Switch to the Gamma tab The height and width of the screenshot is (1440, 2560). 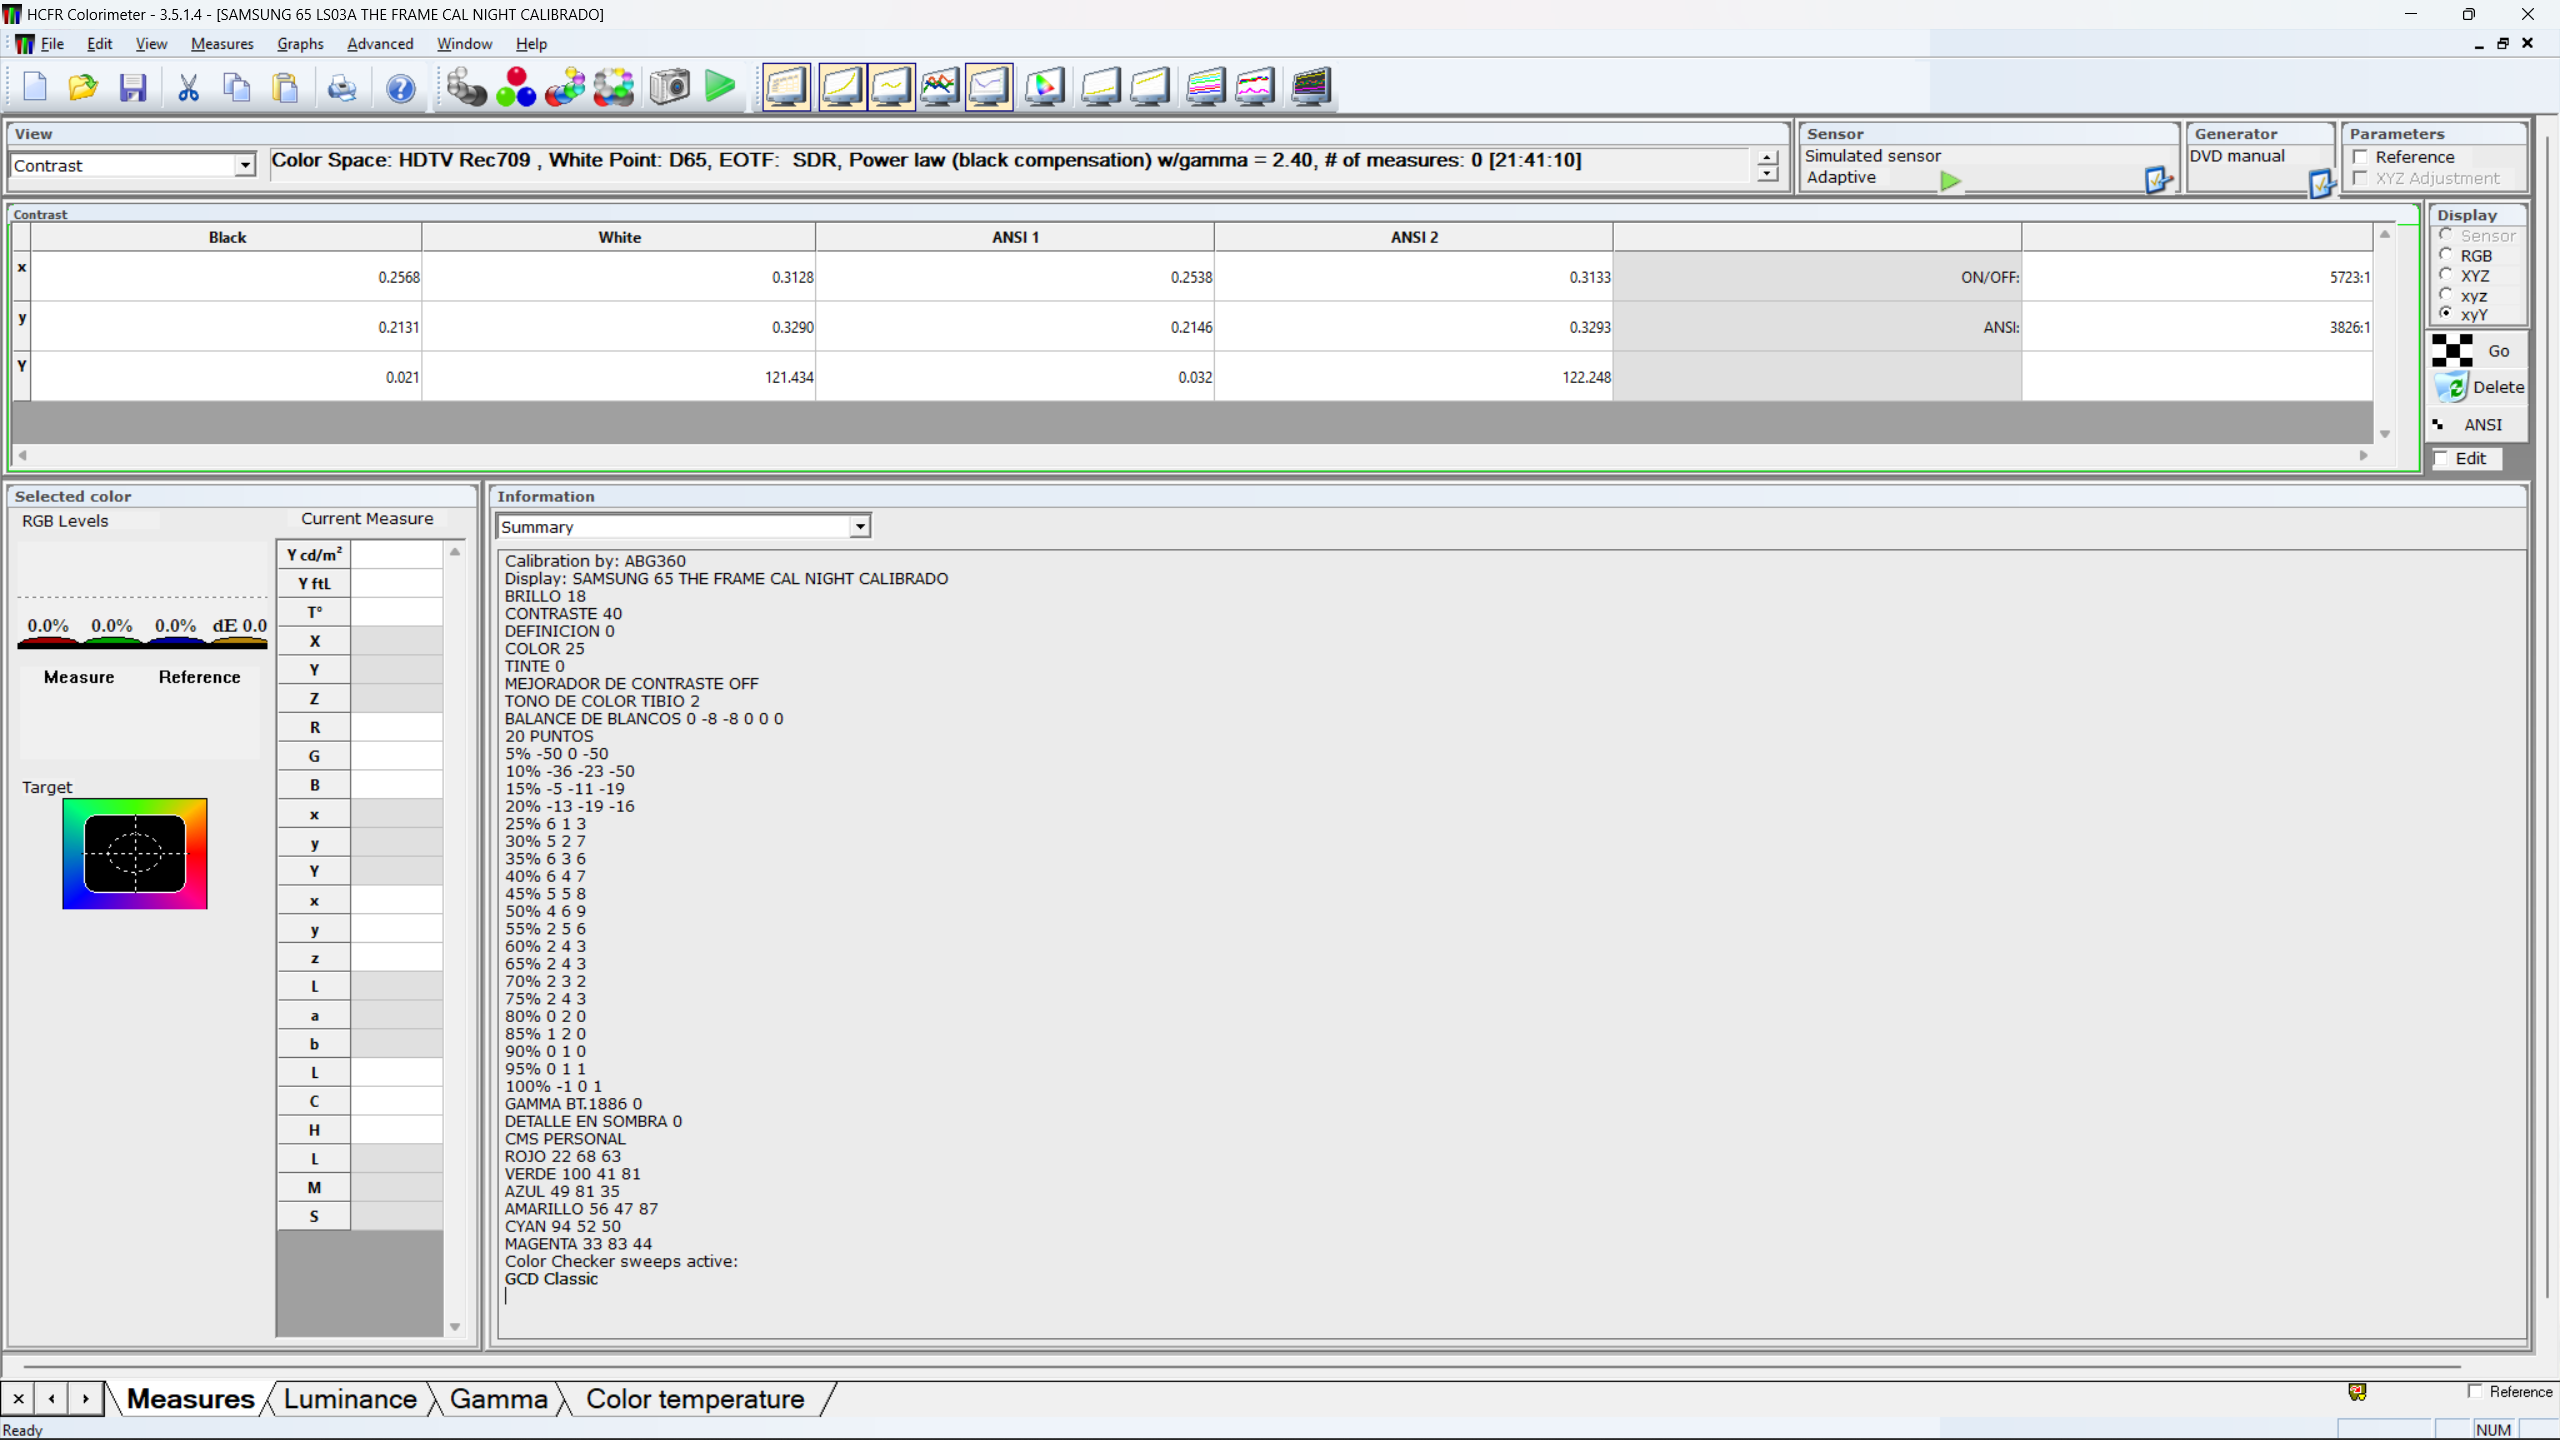(498, 1399)
